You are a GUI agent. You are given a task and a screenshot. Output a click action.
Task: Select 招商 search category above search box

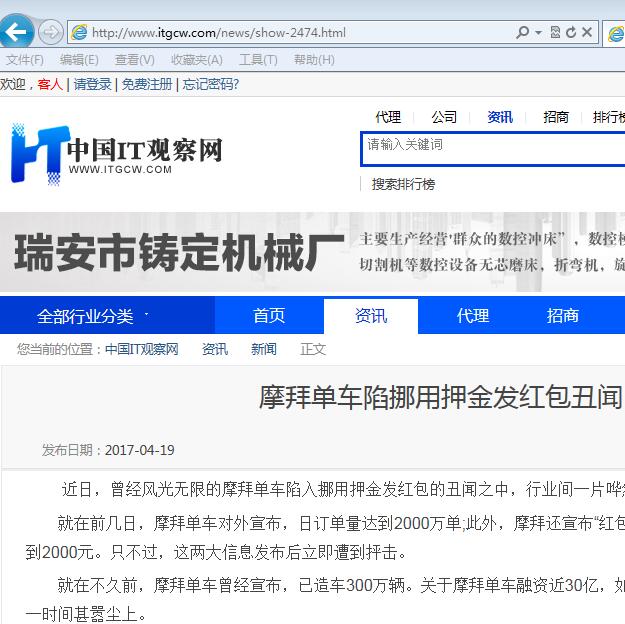pos(556,117)
